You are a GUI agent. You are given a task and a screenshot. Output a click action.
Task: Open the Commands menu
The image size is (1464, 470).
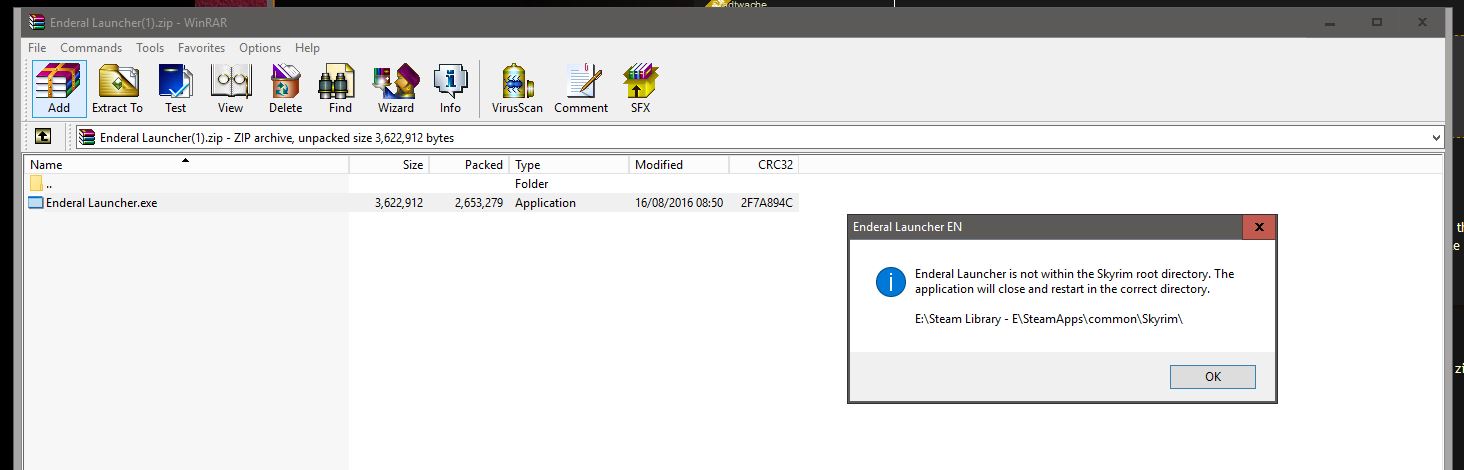pyautogui.click(x=91, y=48)
